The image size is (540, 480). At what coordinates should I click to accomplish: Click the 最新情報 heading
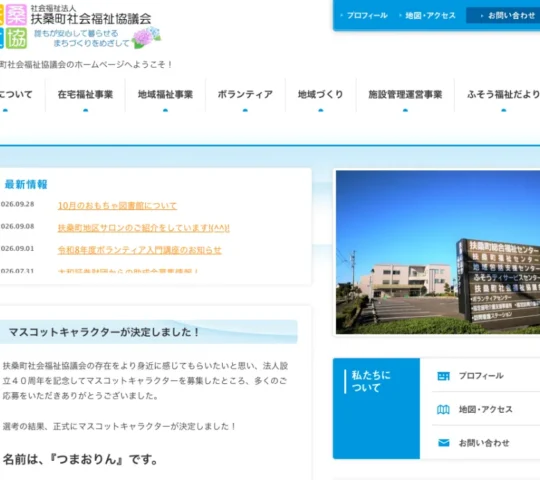(x=26, y=185)
